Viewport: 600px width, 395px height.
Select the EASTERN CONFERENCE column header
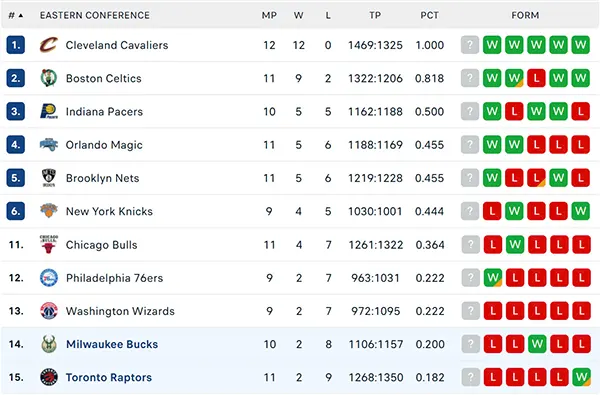95,15
